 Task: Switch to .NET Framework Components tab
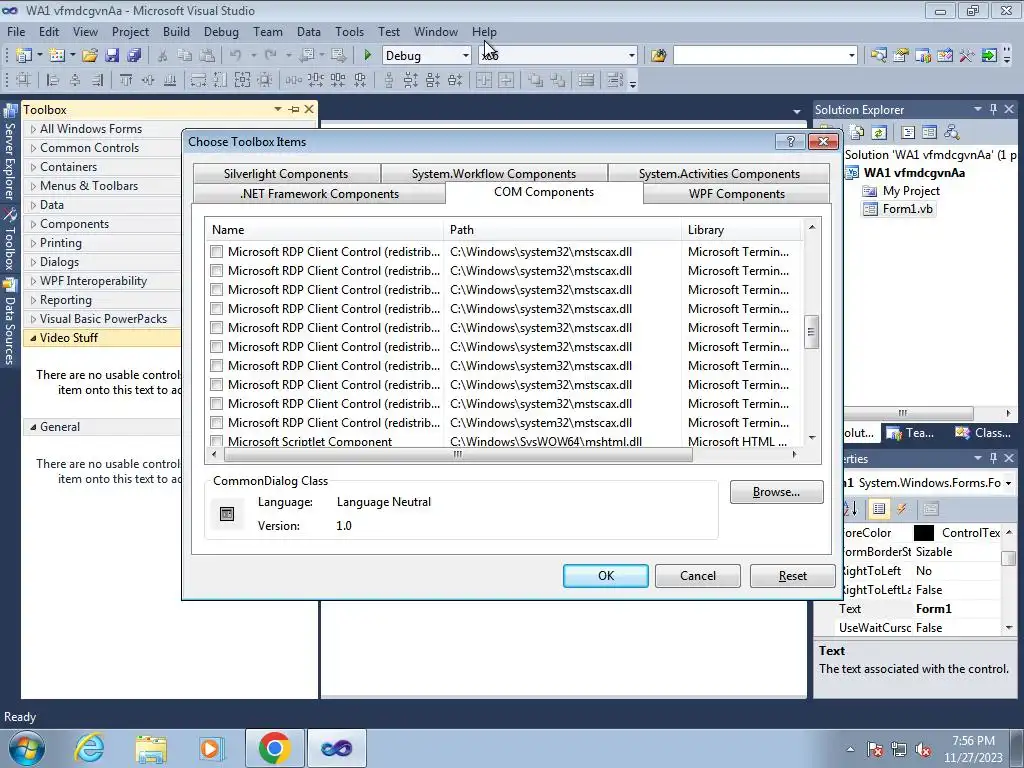point(319,194)
